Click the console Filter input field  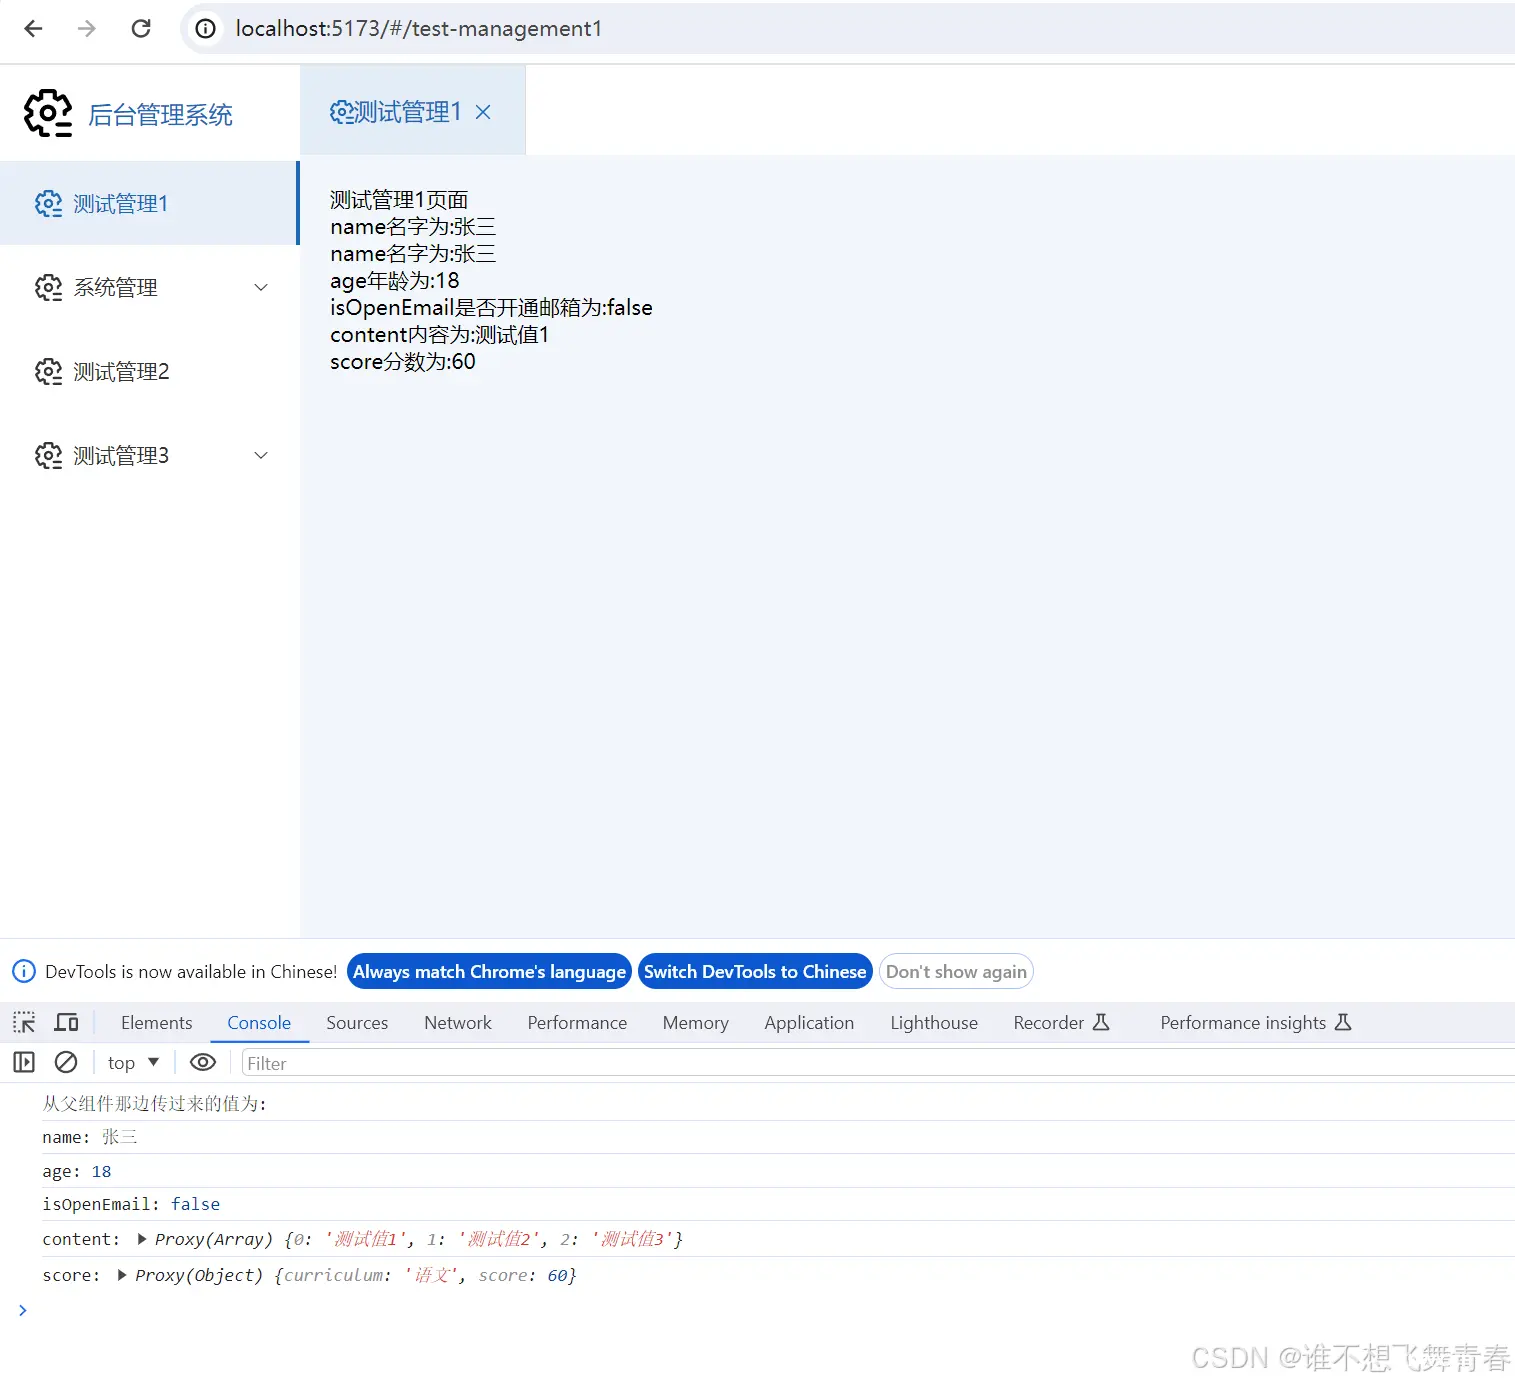click(x=878, y=1063)
